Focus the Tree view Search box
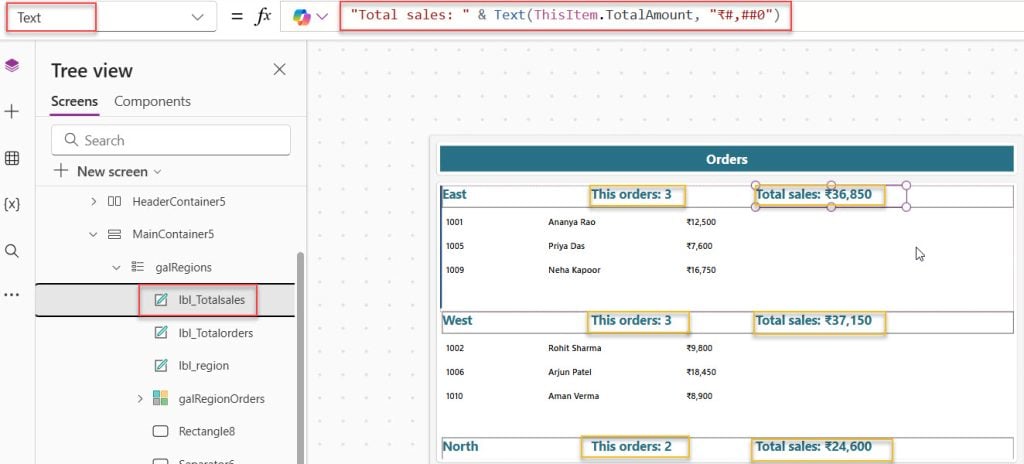The width and height of the screenshot is (1024, 464). tap(170, 140)
